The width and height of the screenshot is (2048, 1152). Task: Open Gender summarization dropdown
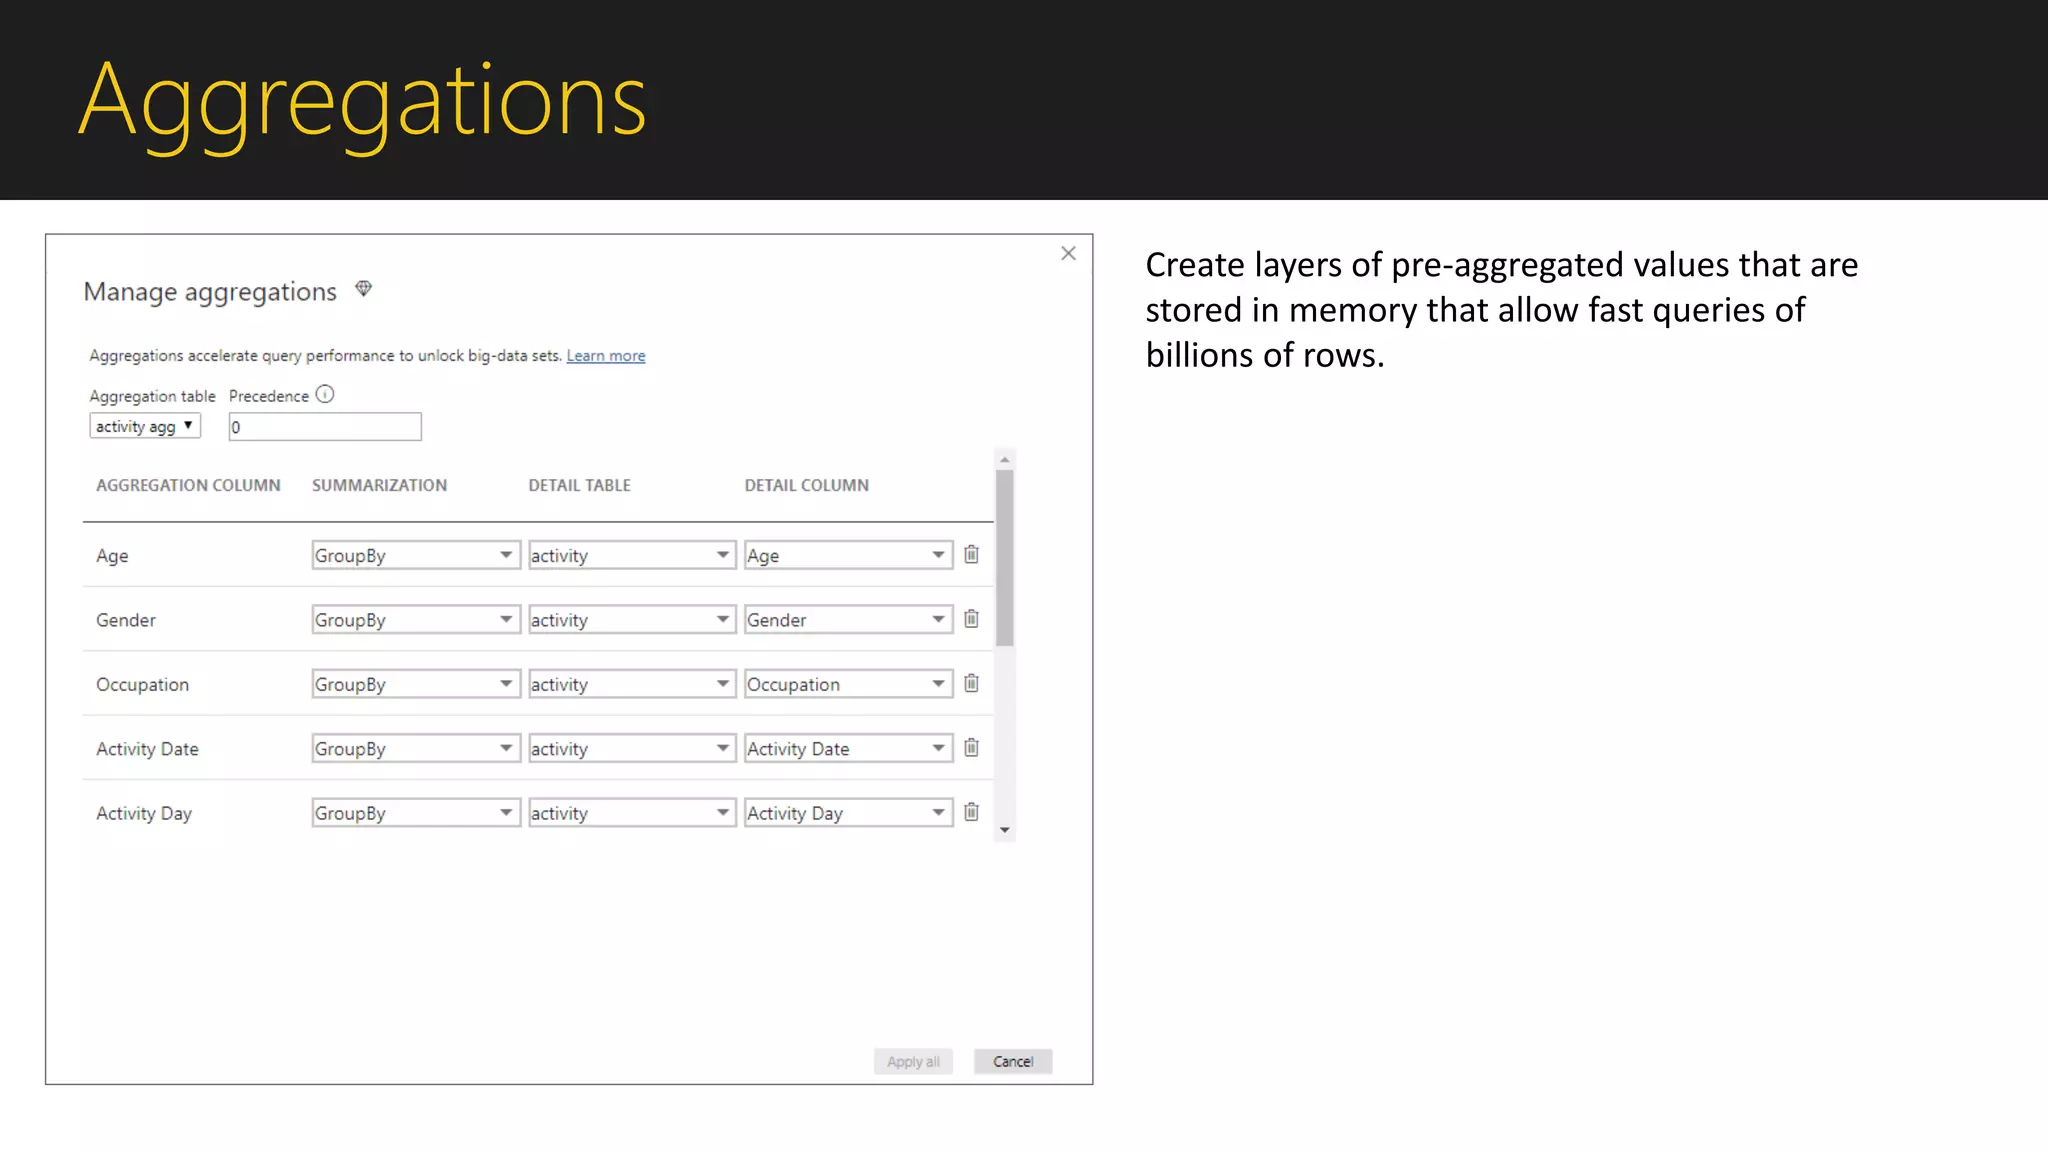tap(416, 619)
